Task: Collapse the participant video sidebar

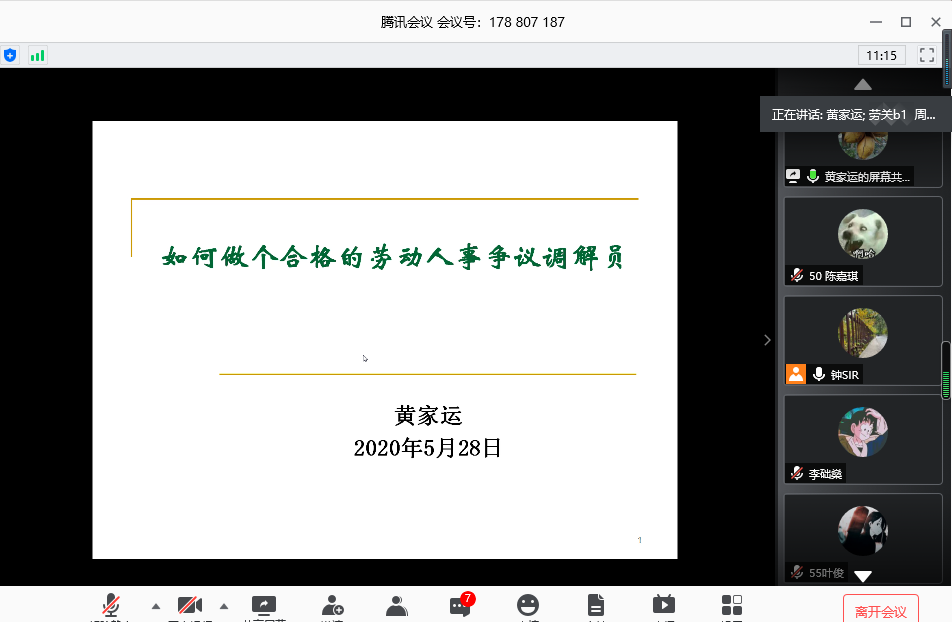Action: click(767, 340)
